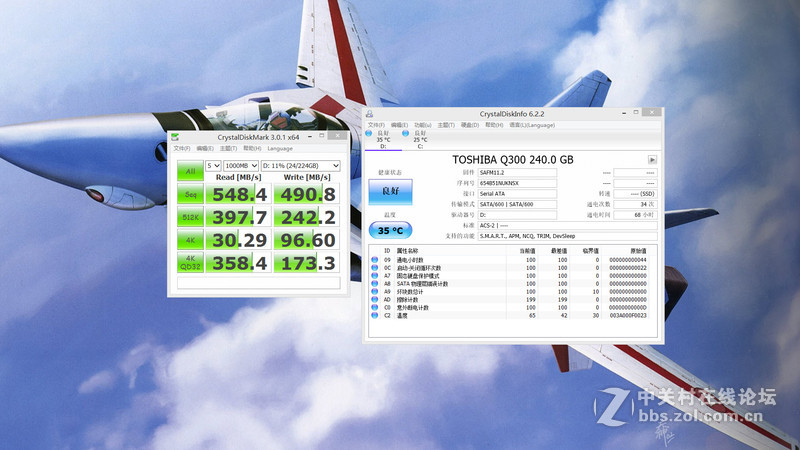The width and height of the screenshot is (800, 450).
Task: Click the CrystalDiskMark title bar app icon
Action: (175, 137)
